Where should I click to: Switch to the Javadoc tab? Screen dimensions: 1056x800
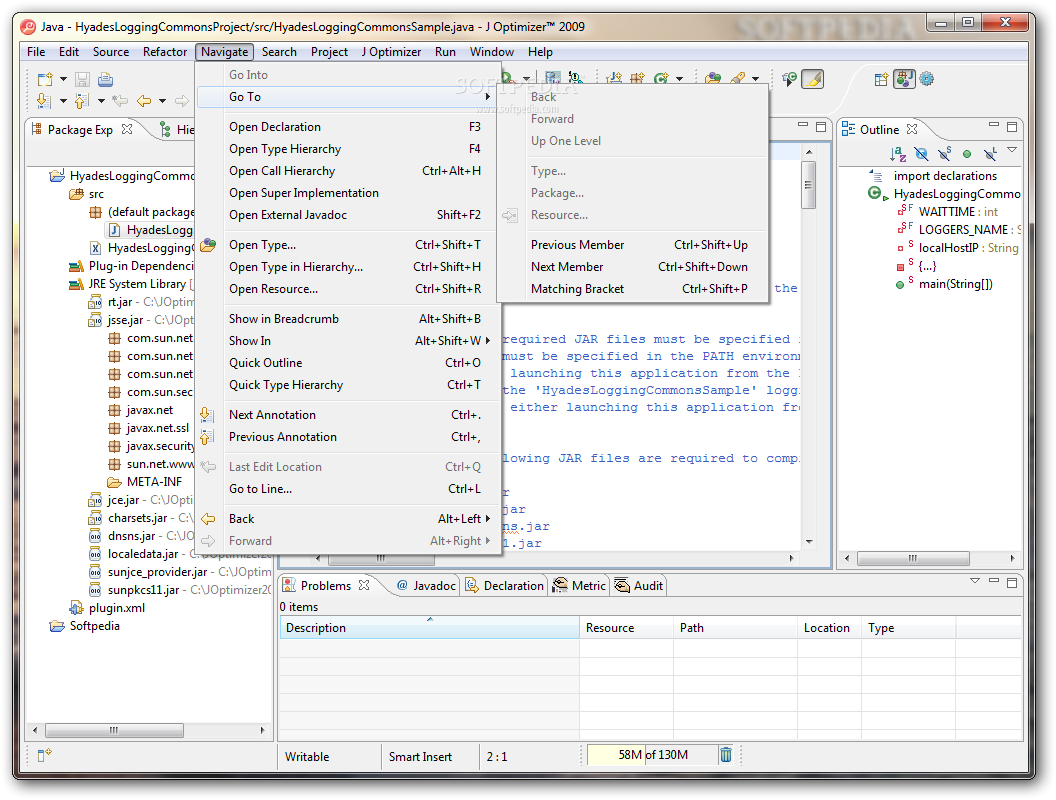pos(426,586)
